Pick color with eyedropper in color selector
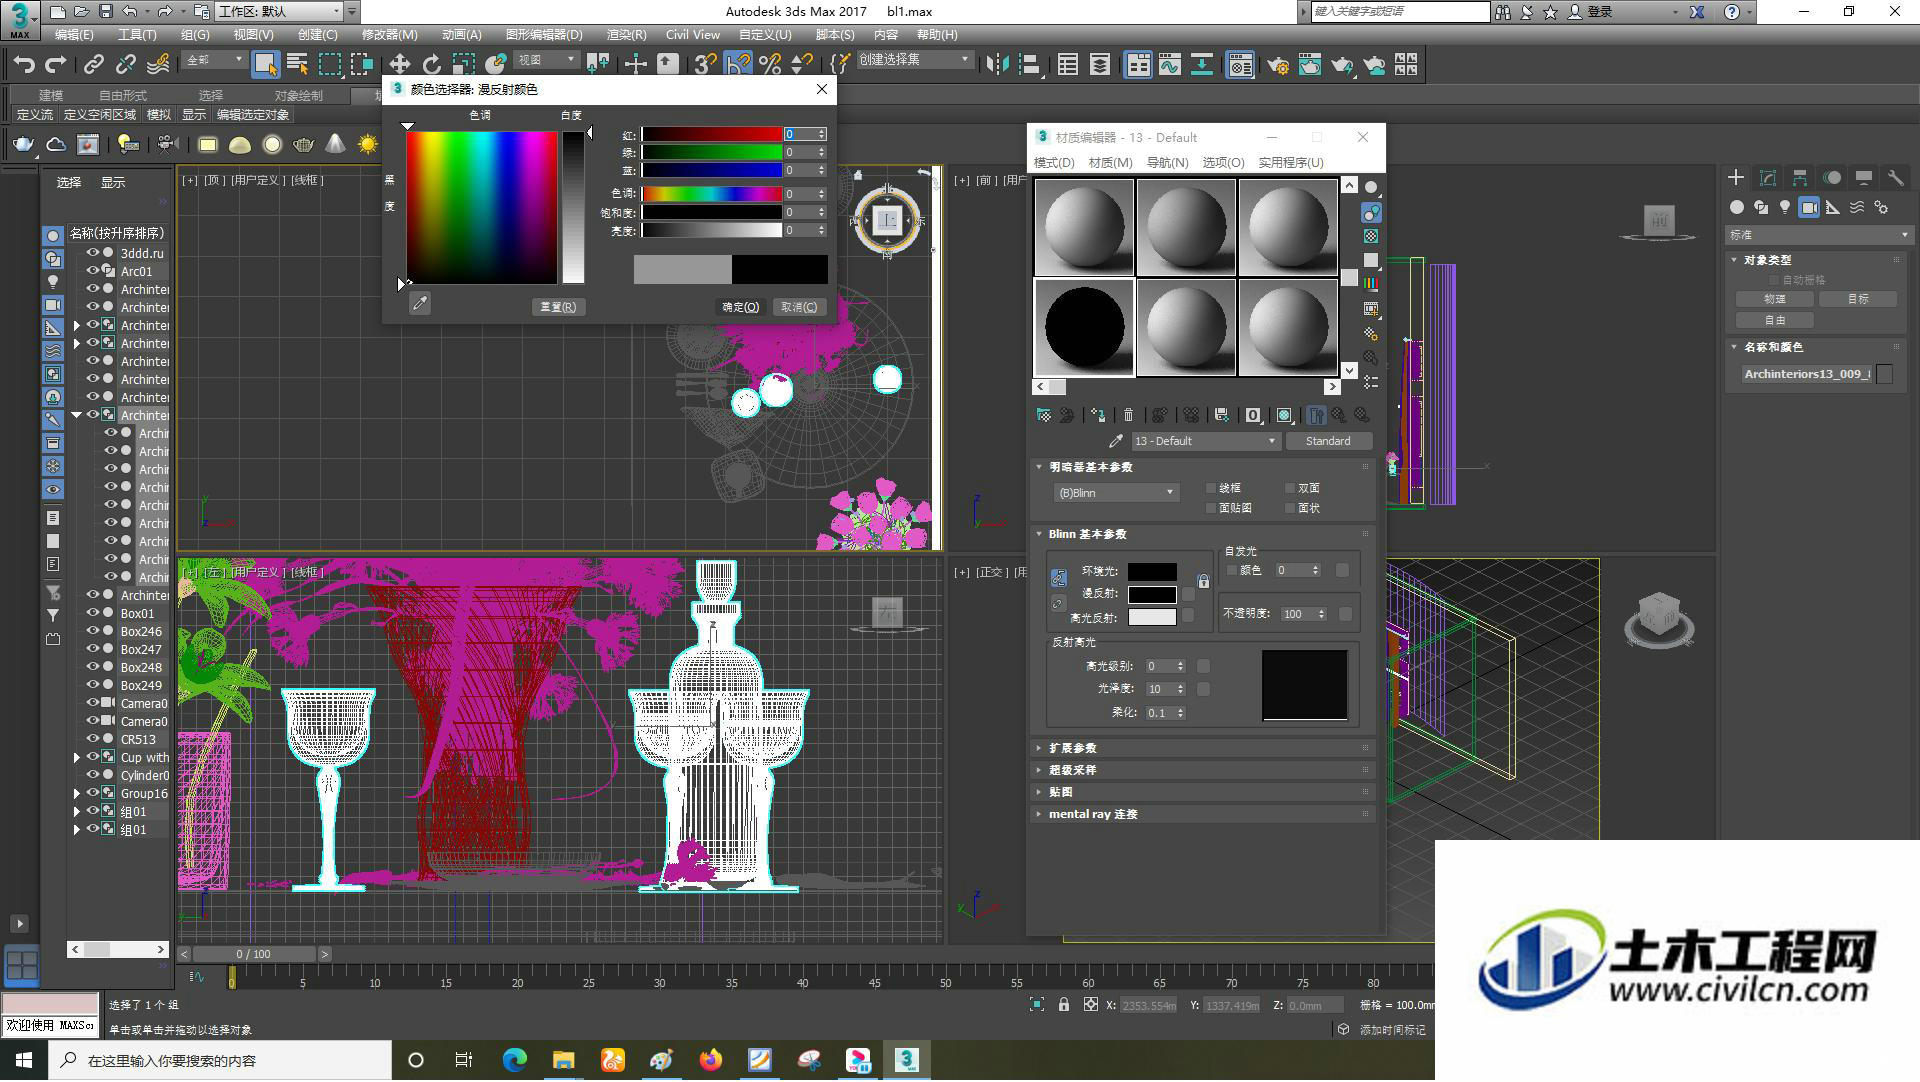Image resolution: width=1920 pixels, height=1082 pixels. (420, 303)
